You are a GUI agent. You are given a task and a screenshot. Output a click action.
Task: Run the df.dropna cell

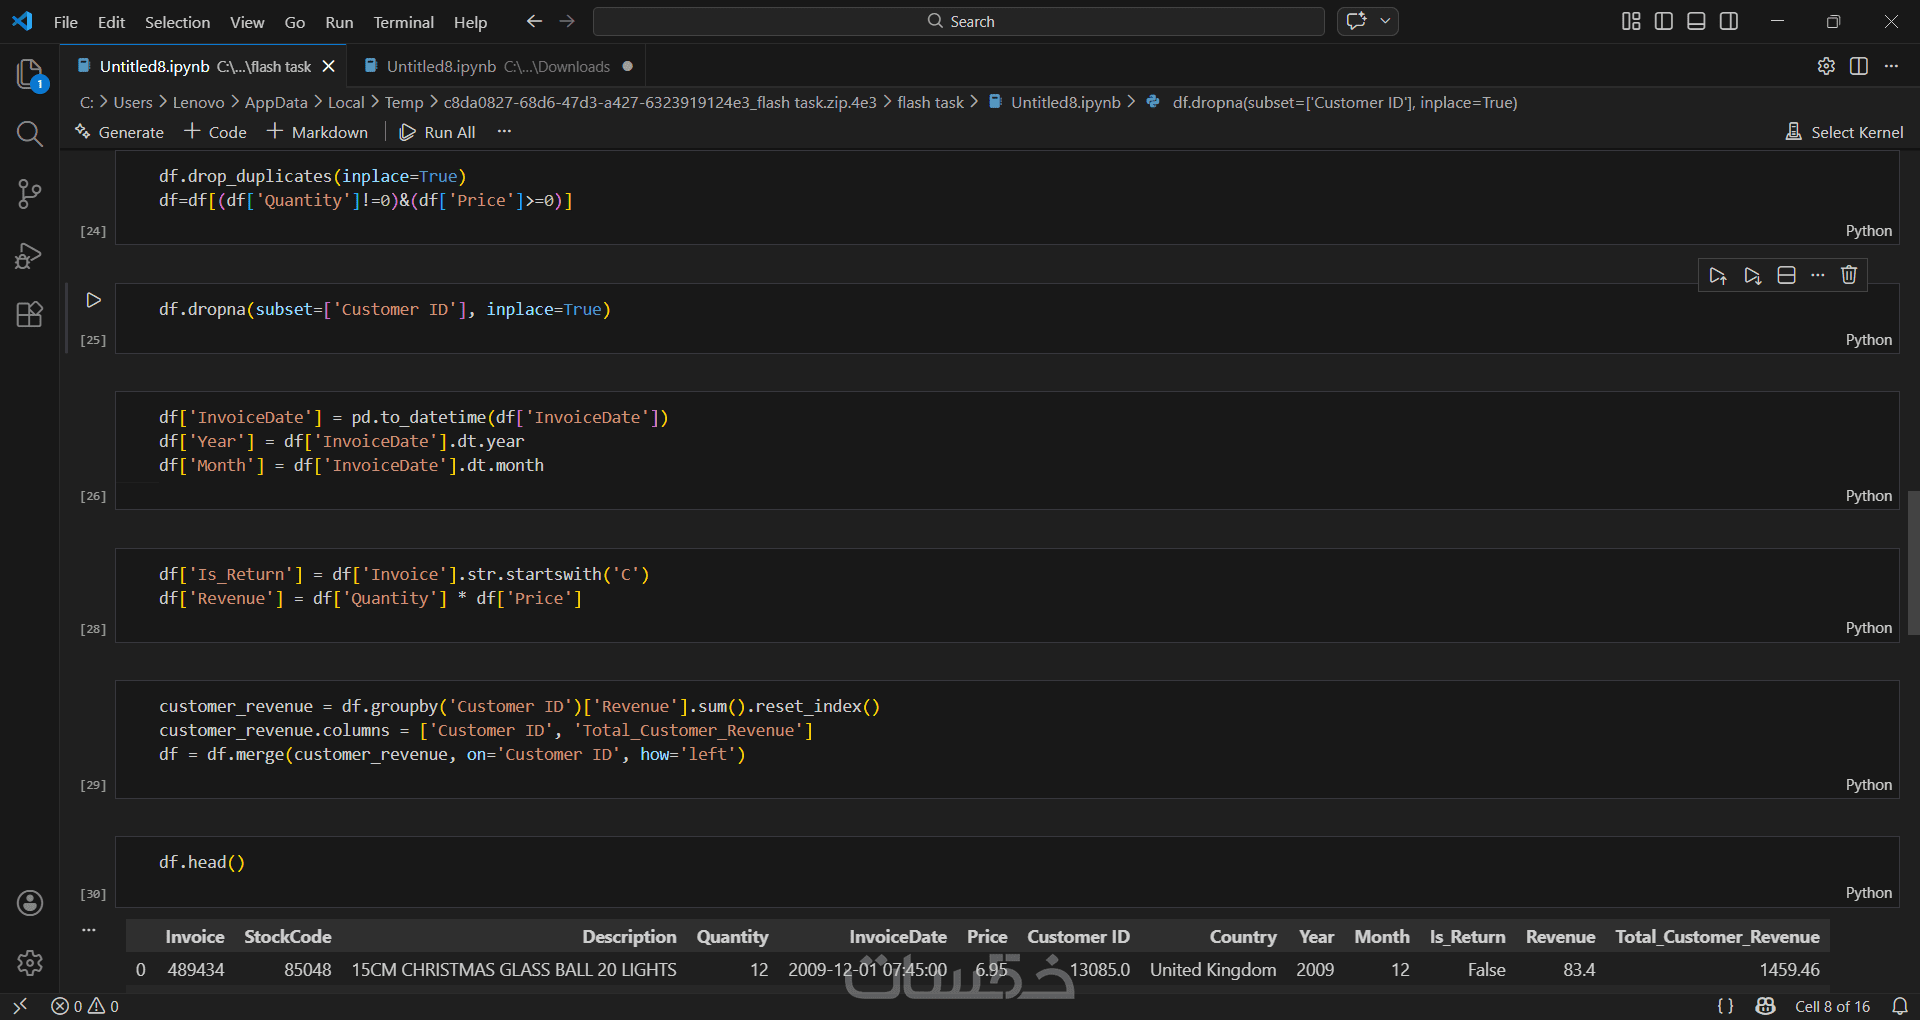coord(93,300)
